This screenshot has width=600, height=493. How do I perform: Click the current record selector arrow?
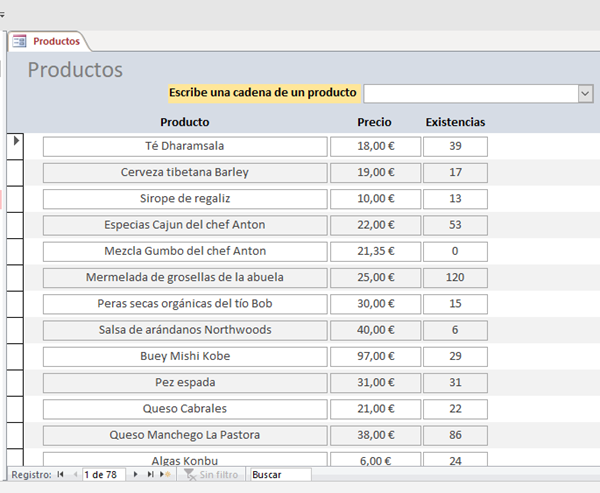(15, 142)
